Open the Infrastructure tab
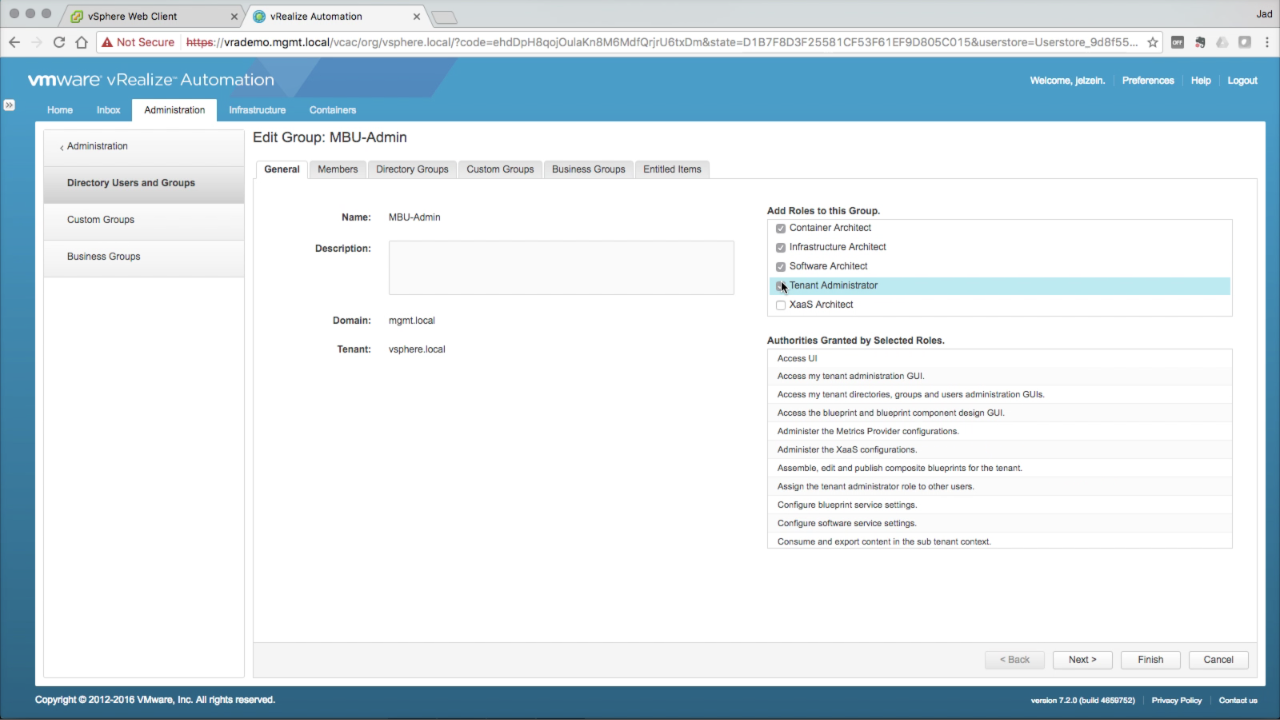 click(257, 110)
